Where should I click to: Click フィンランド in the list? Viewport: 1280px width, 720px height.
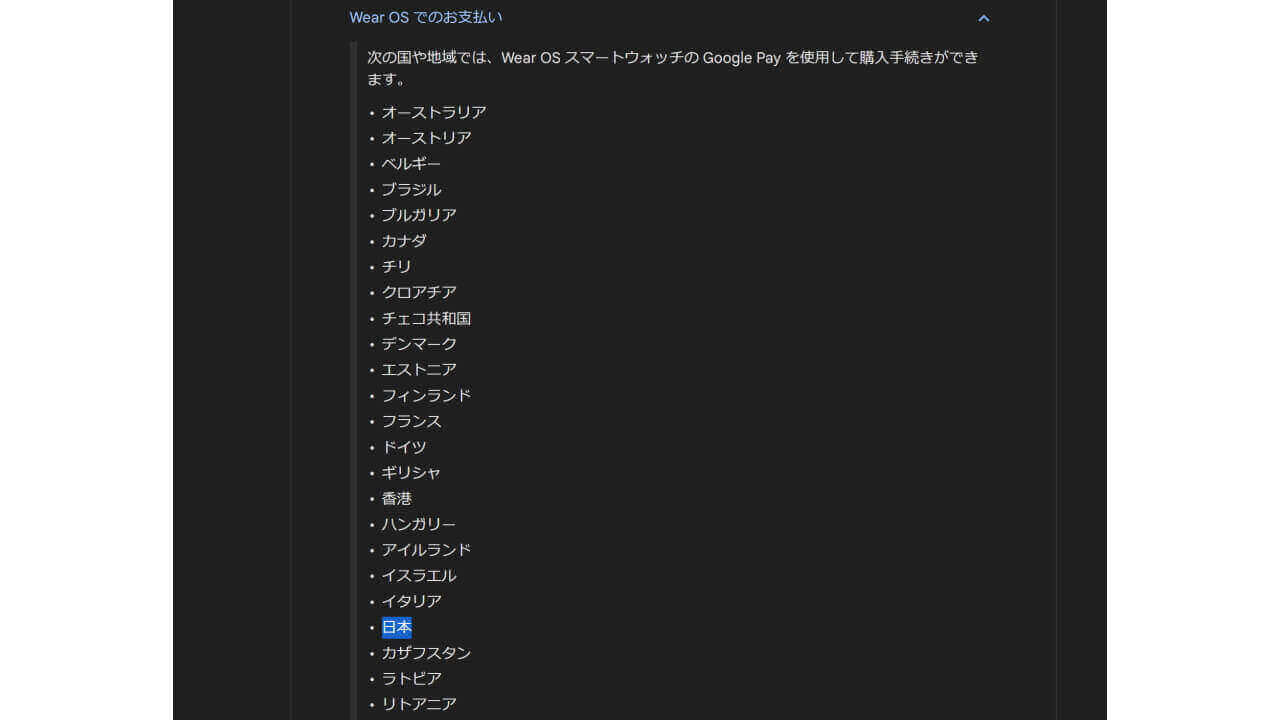pyautogui.click(x=426, y=396)
